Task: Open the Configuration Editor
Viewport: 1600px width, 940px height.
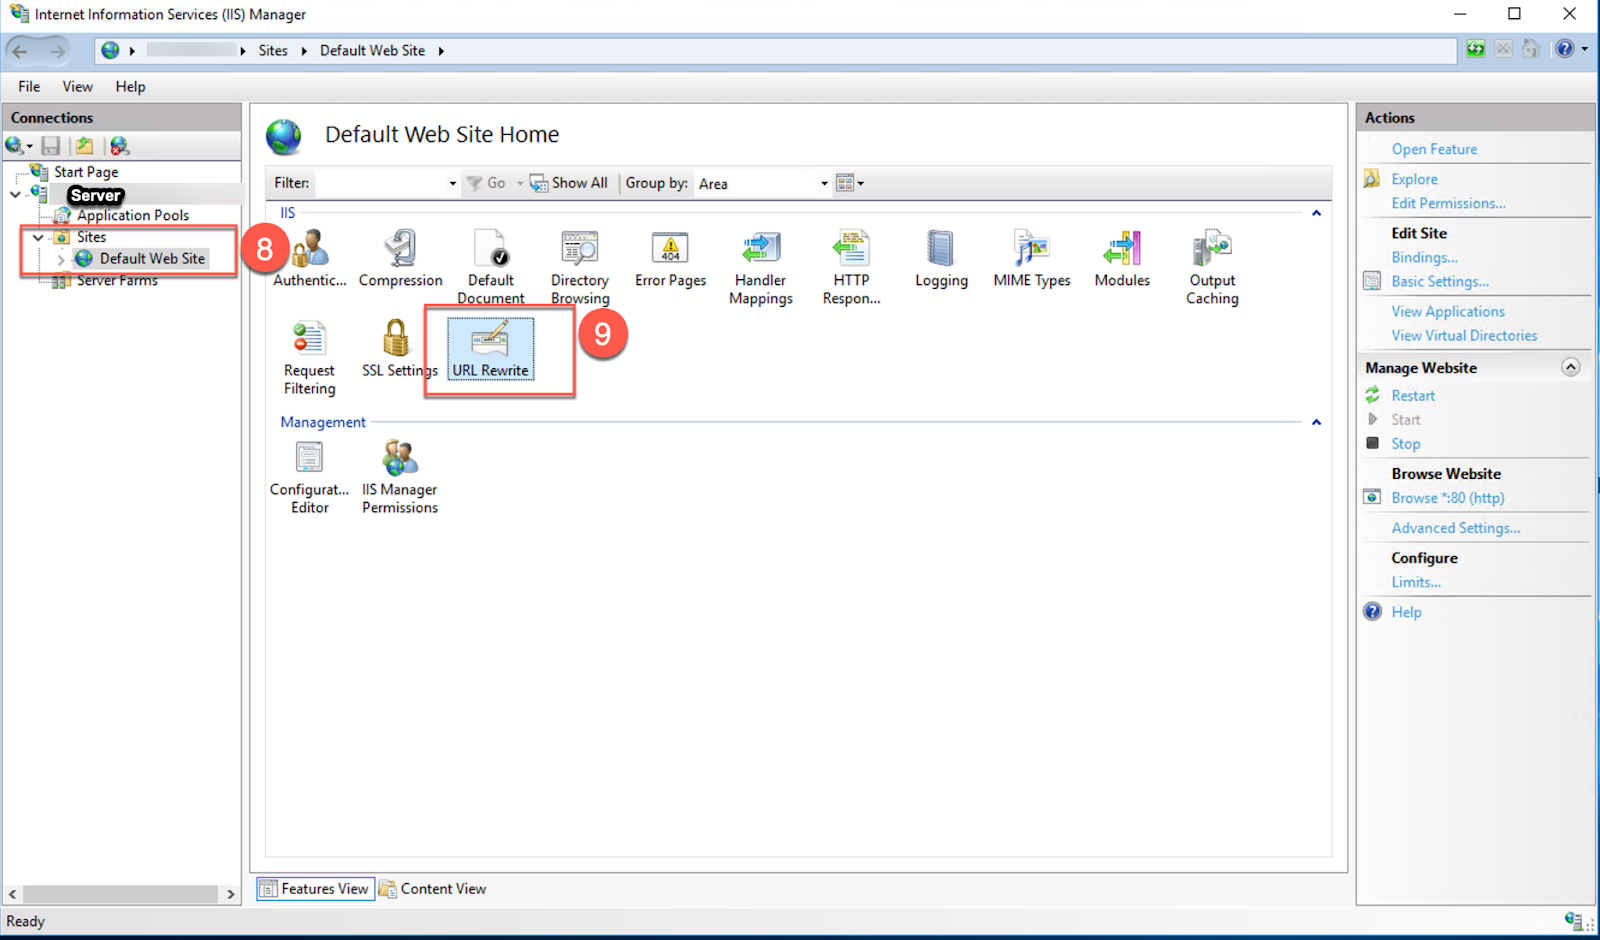Action: 309,477
